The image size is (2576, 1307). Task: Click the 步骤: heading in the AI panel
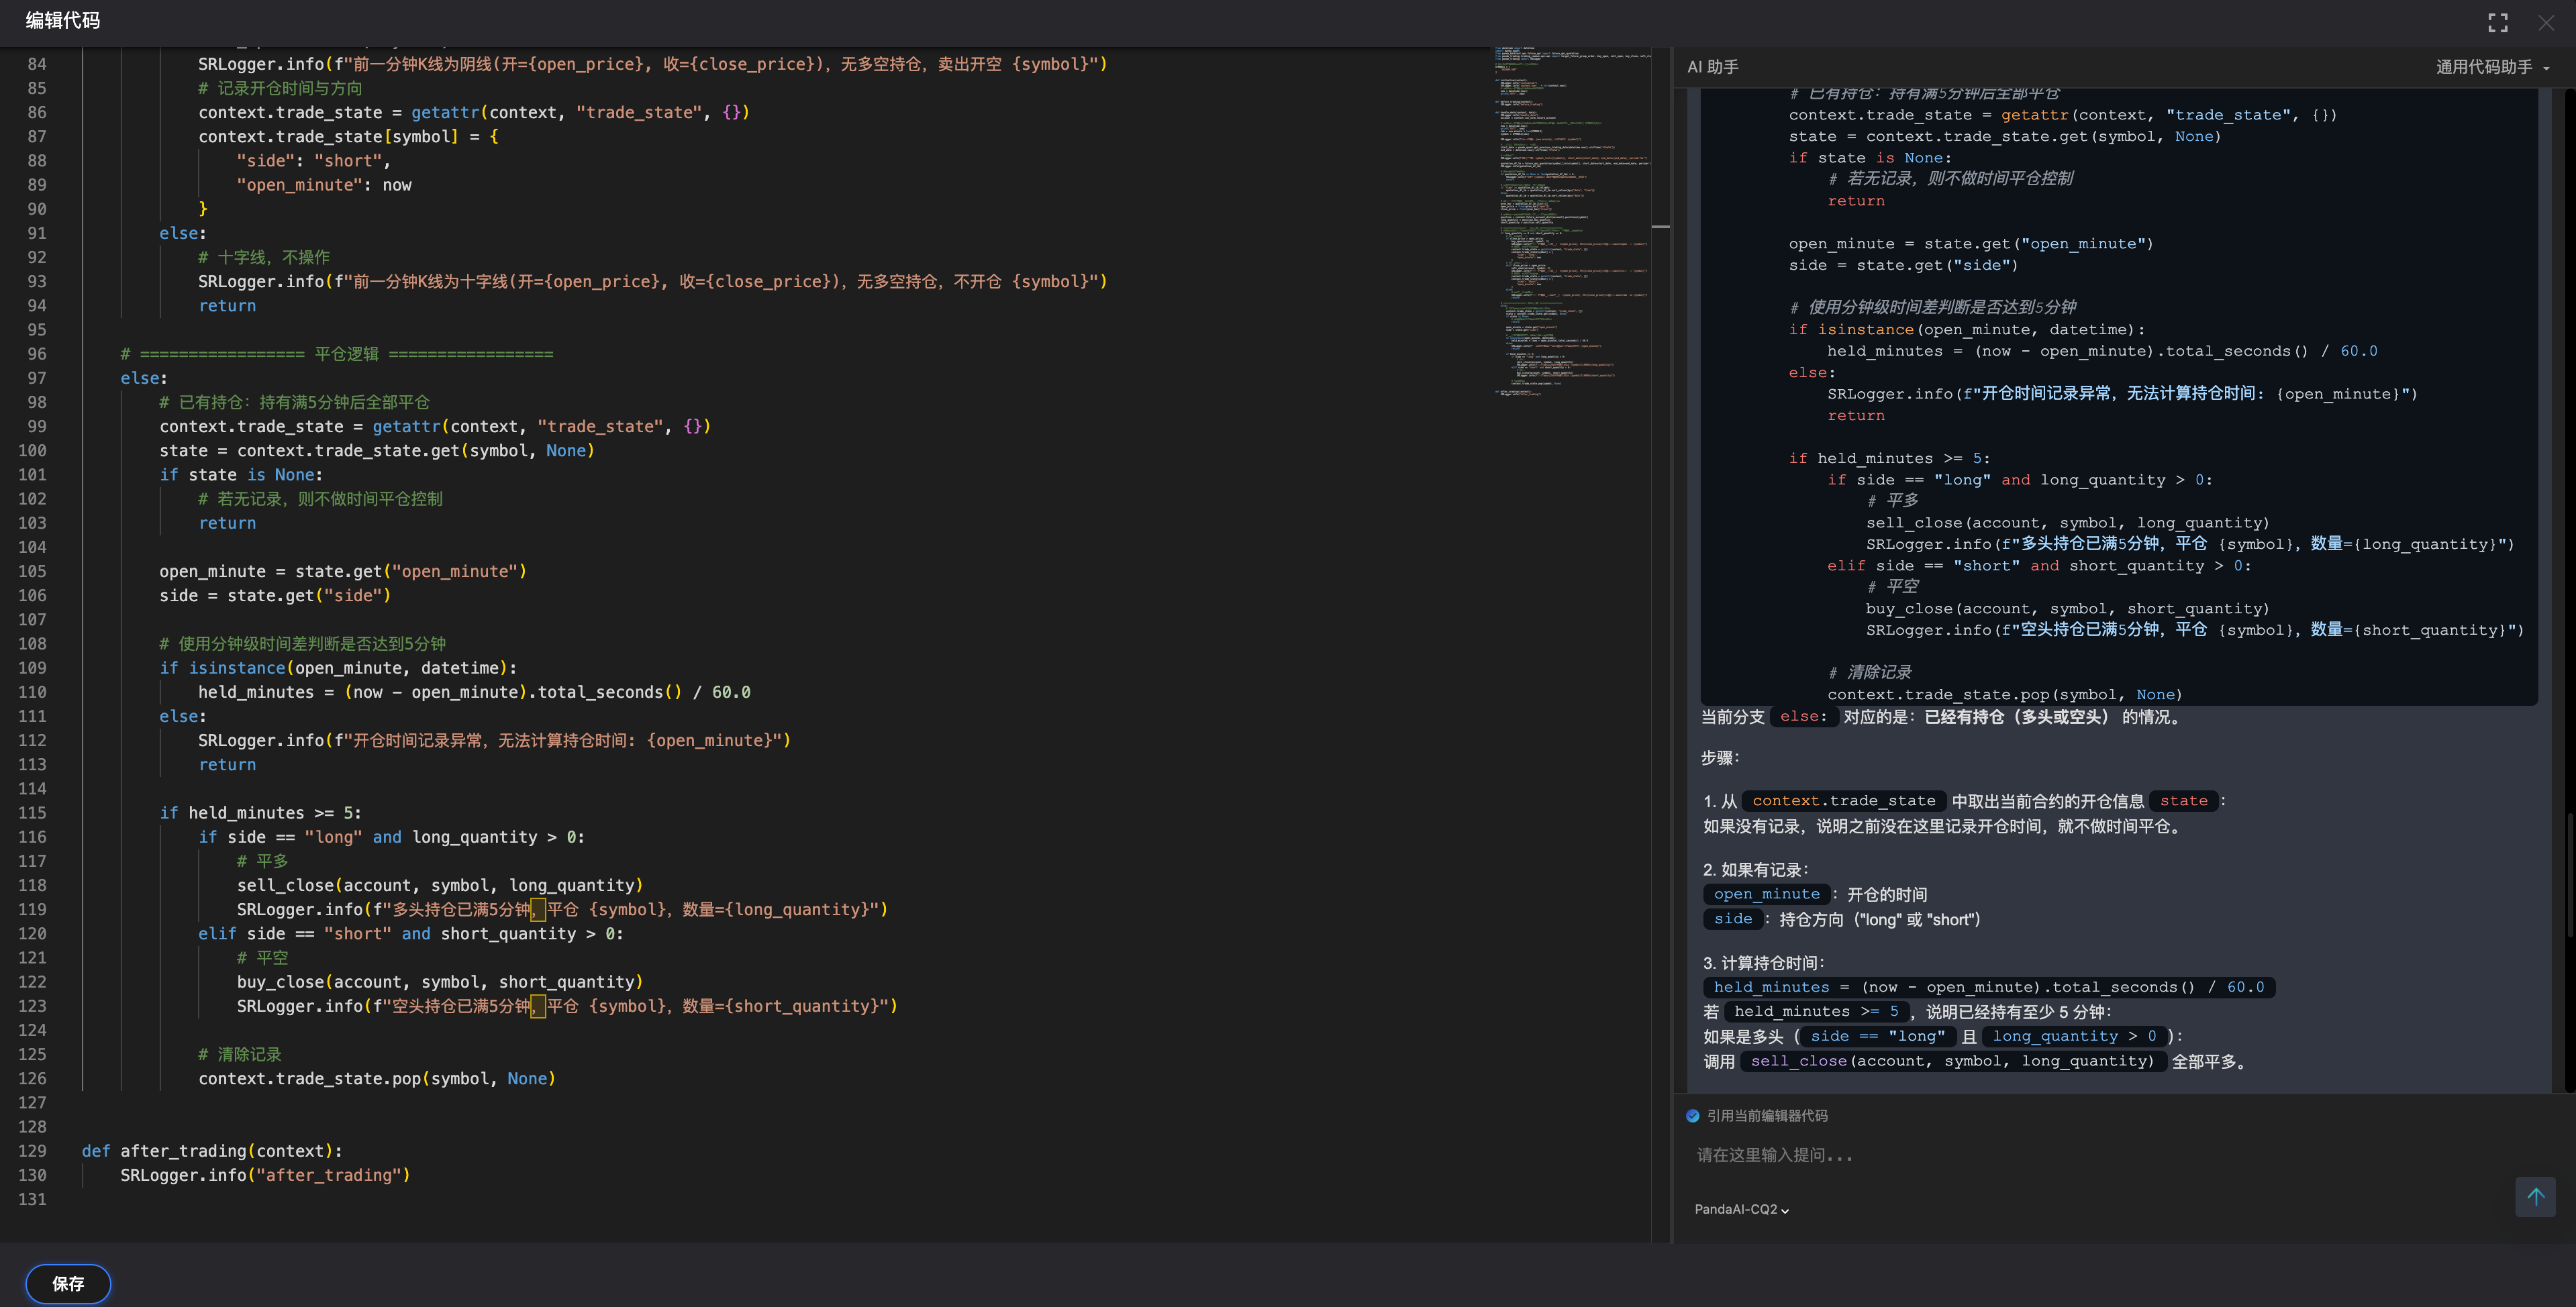coord(1720,758)
